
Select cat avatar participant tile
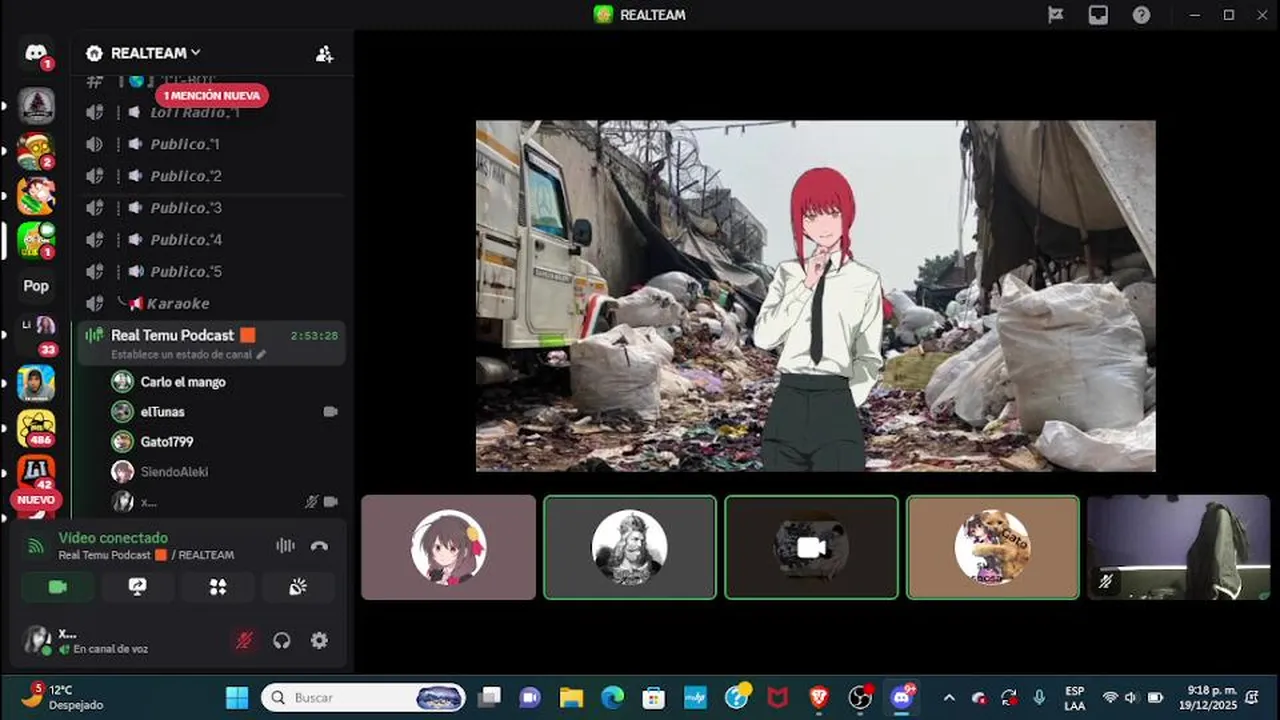click(993, 547)
